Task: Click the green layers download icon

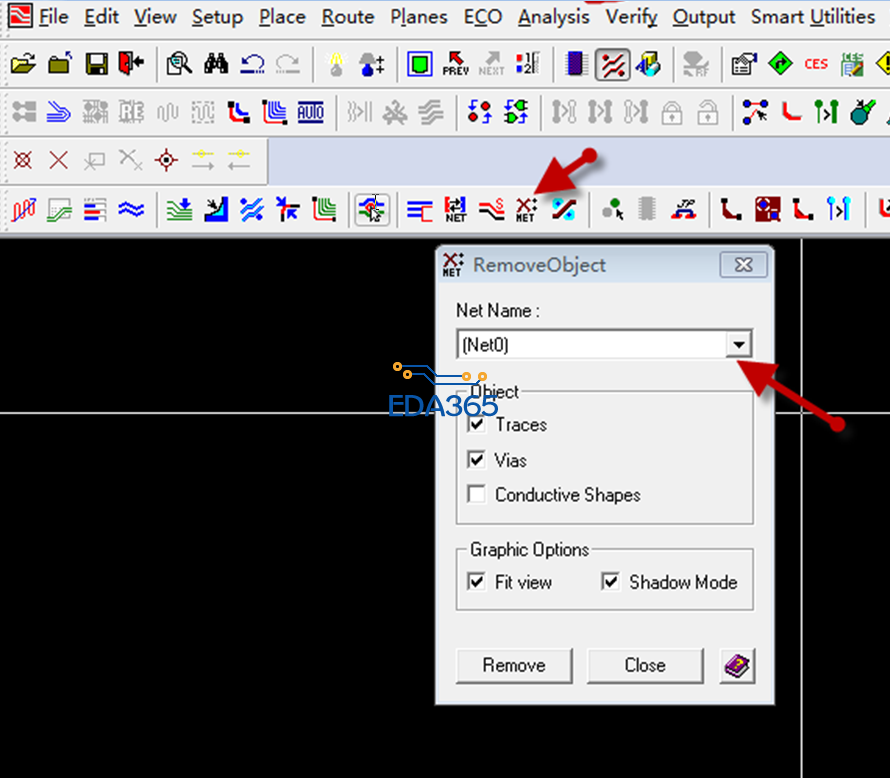Action: [180, 210]
